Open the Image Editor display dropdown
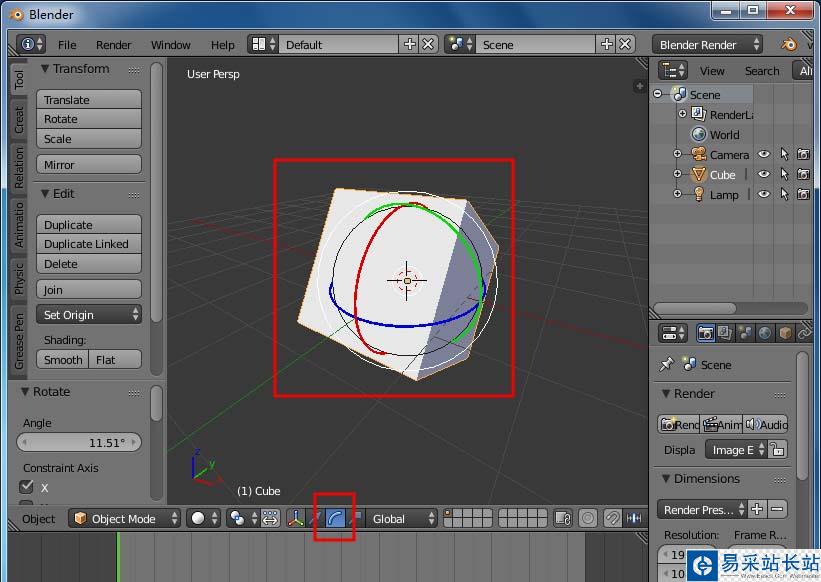The width and height of the screenshot is (821, 582). pos(736,450)
